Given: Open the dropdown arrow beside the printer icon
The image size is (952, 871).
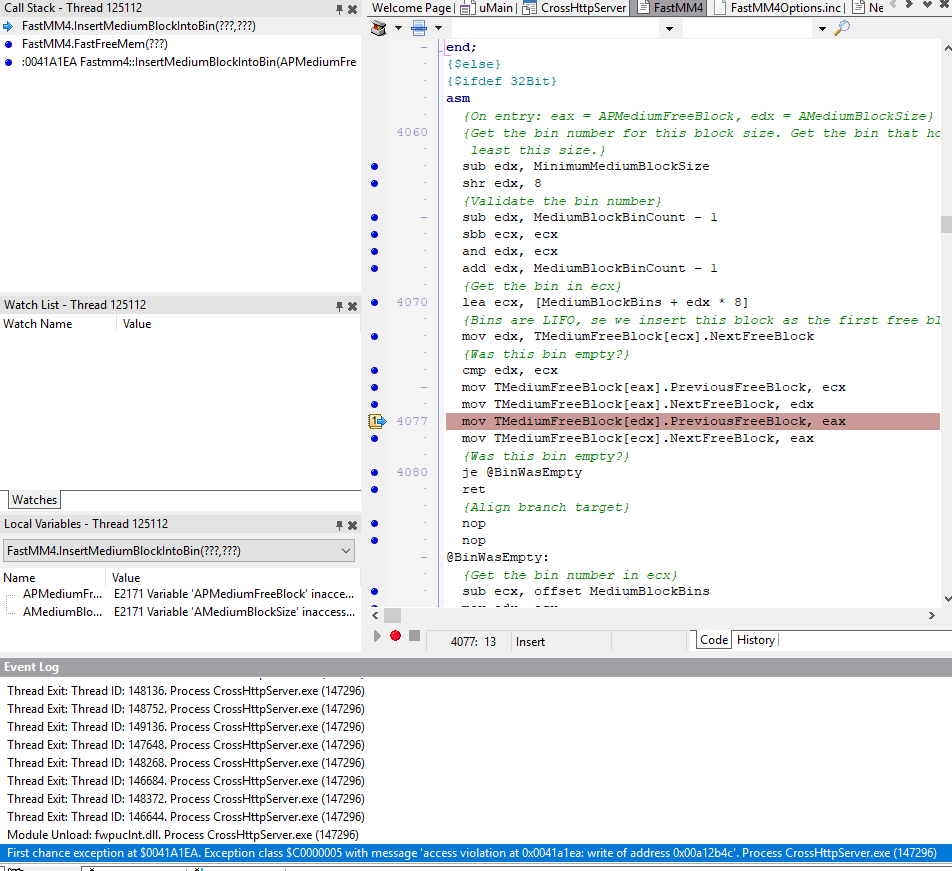Looking at the screenshot, I should 398,28.
